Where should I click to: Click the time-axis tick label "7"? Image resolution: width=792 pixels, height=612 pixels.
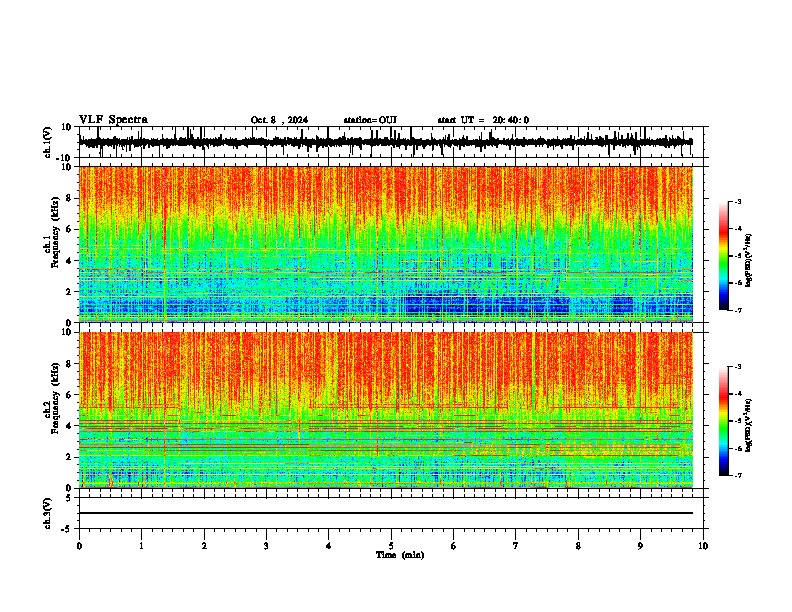[x=516, y=546]
